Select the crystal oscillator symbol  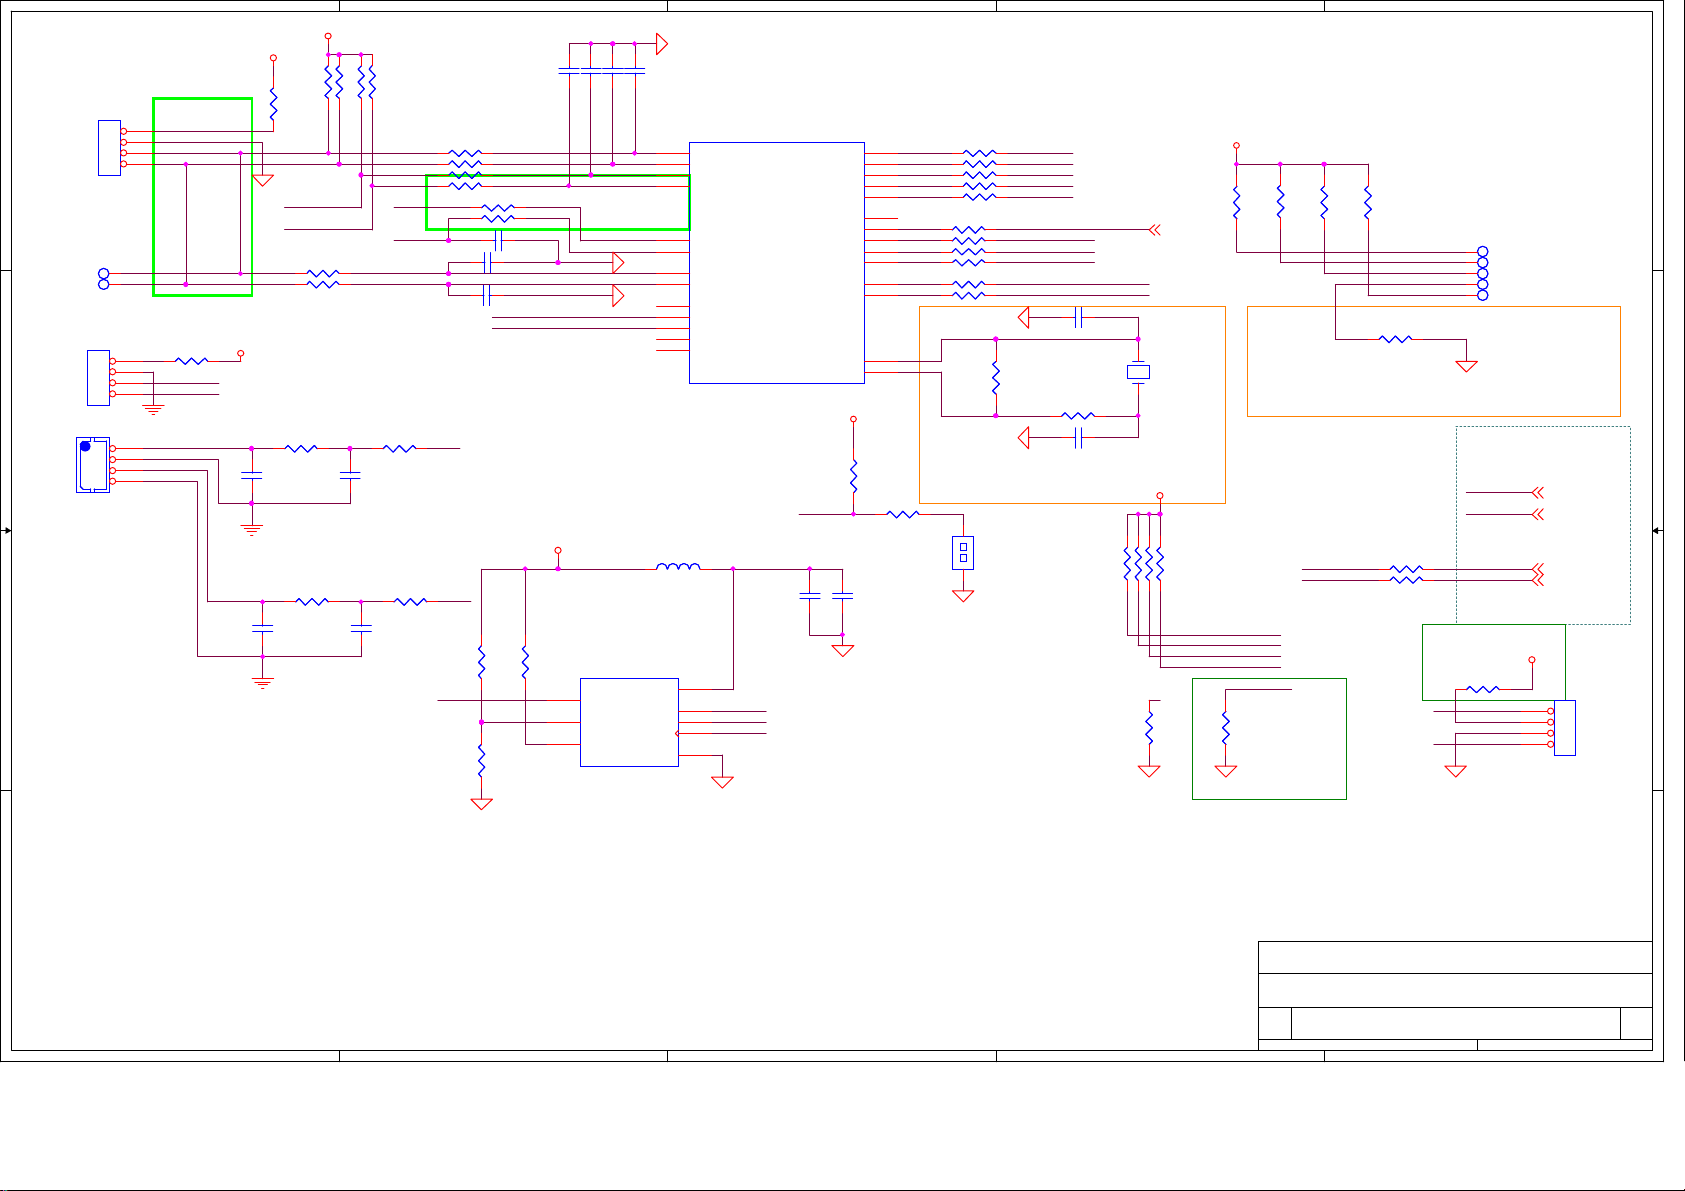(1138, 372)
